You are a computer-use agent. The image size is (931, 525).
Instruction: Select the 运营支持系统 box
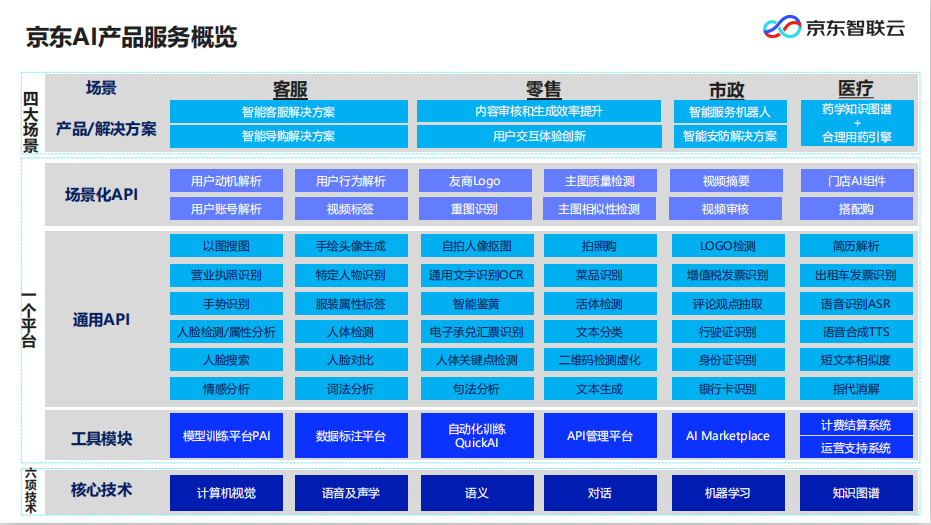[856, 447]
